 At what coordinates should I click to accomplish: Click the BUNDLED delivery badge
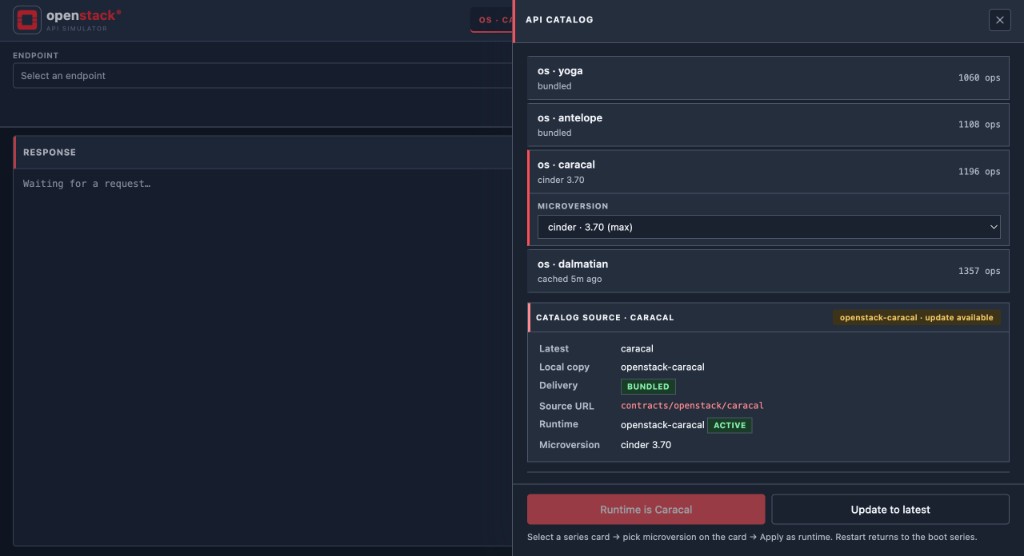[648, 387]
